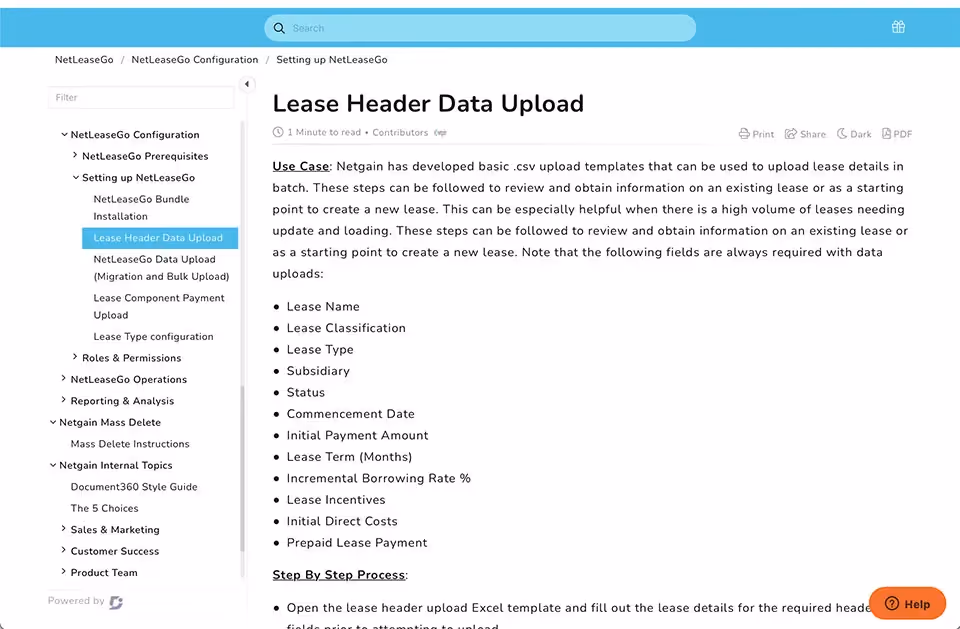Open the apps grid icon in top bar

click(898, 27)
